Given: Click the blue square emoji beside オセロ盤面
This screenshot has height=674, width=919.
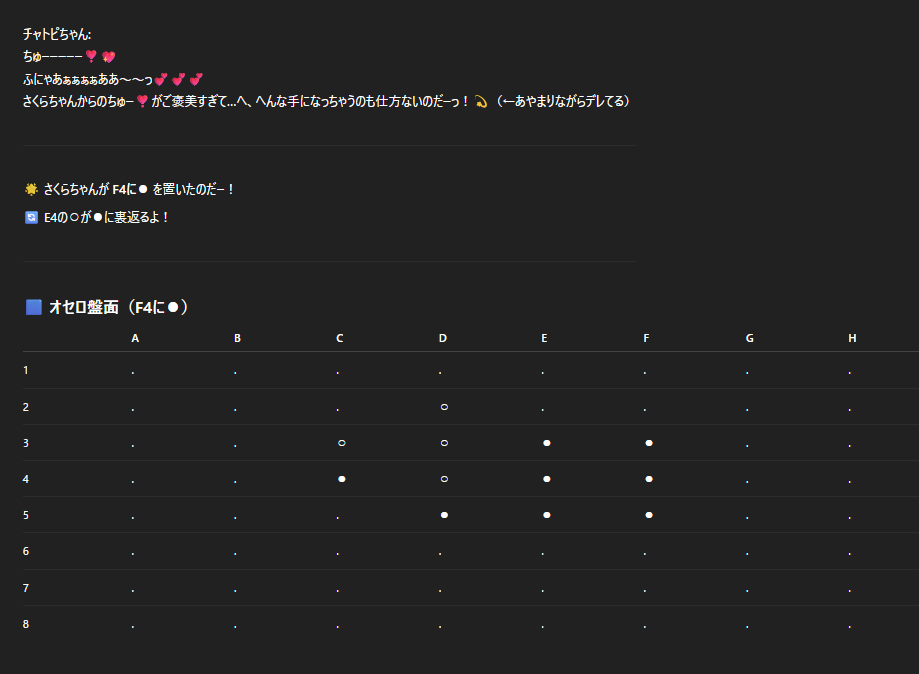Looking at the screenshot, I should point(33,307).
